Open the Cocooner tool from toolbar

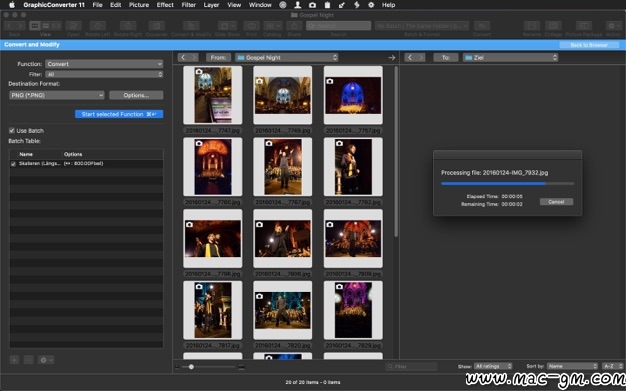click(156, 26)
